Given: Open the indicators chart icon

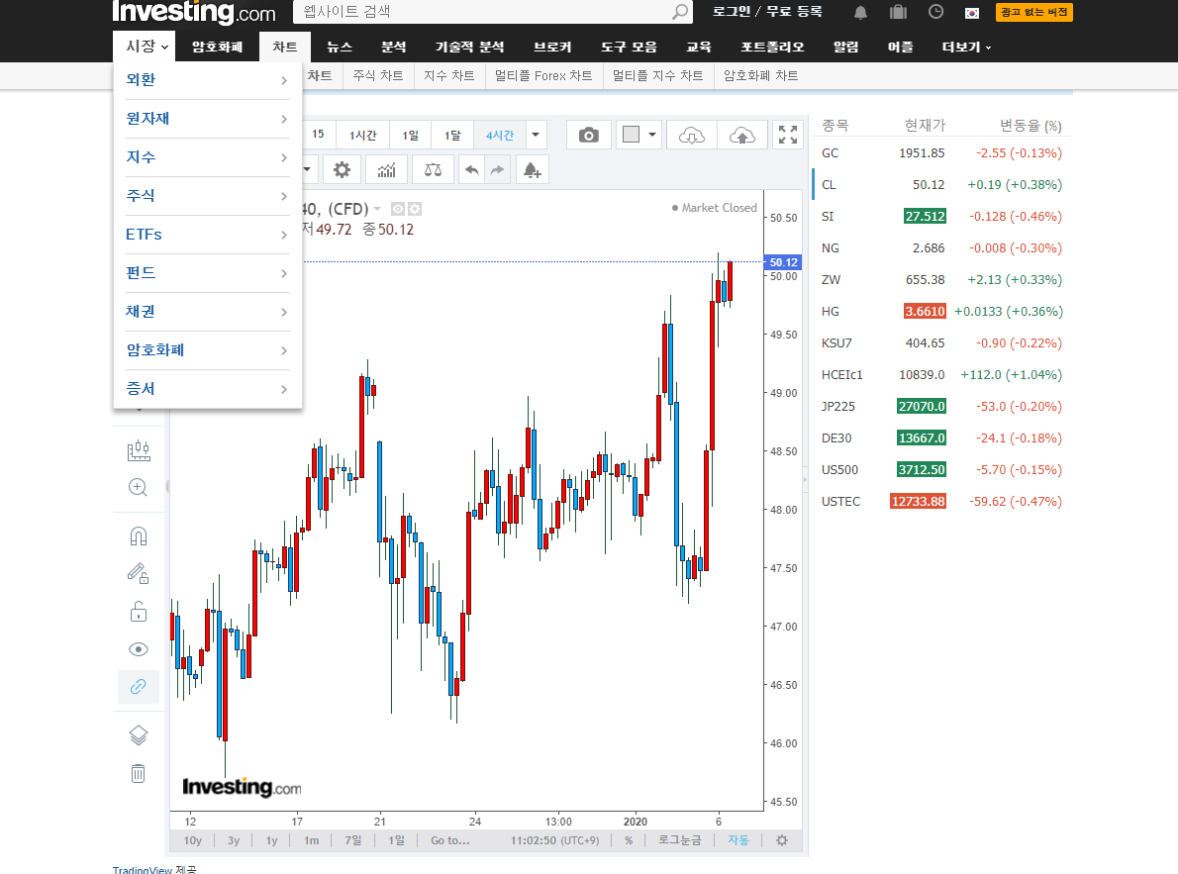Looking at the screenshot, I should (x=386, y=170).
